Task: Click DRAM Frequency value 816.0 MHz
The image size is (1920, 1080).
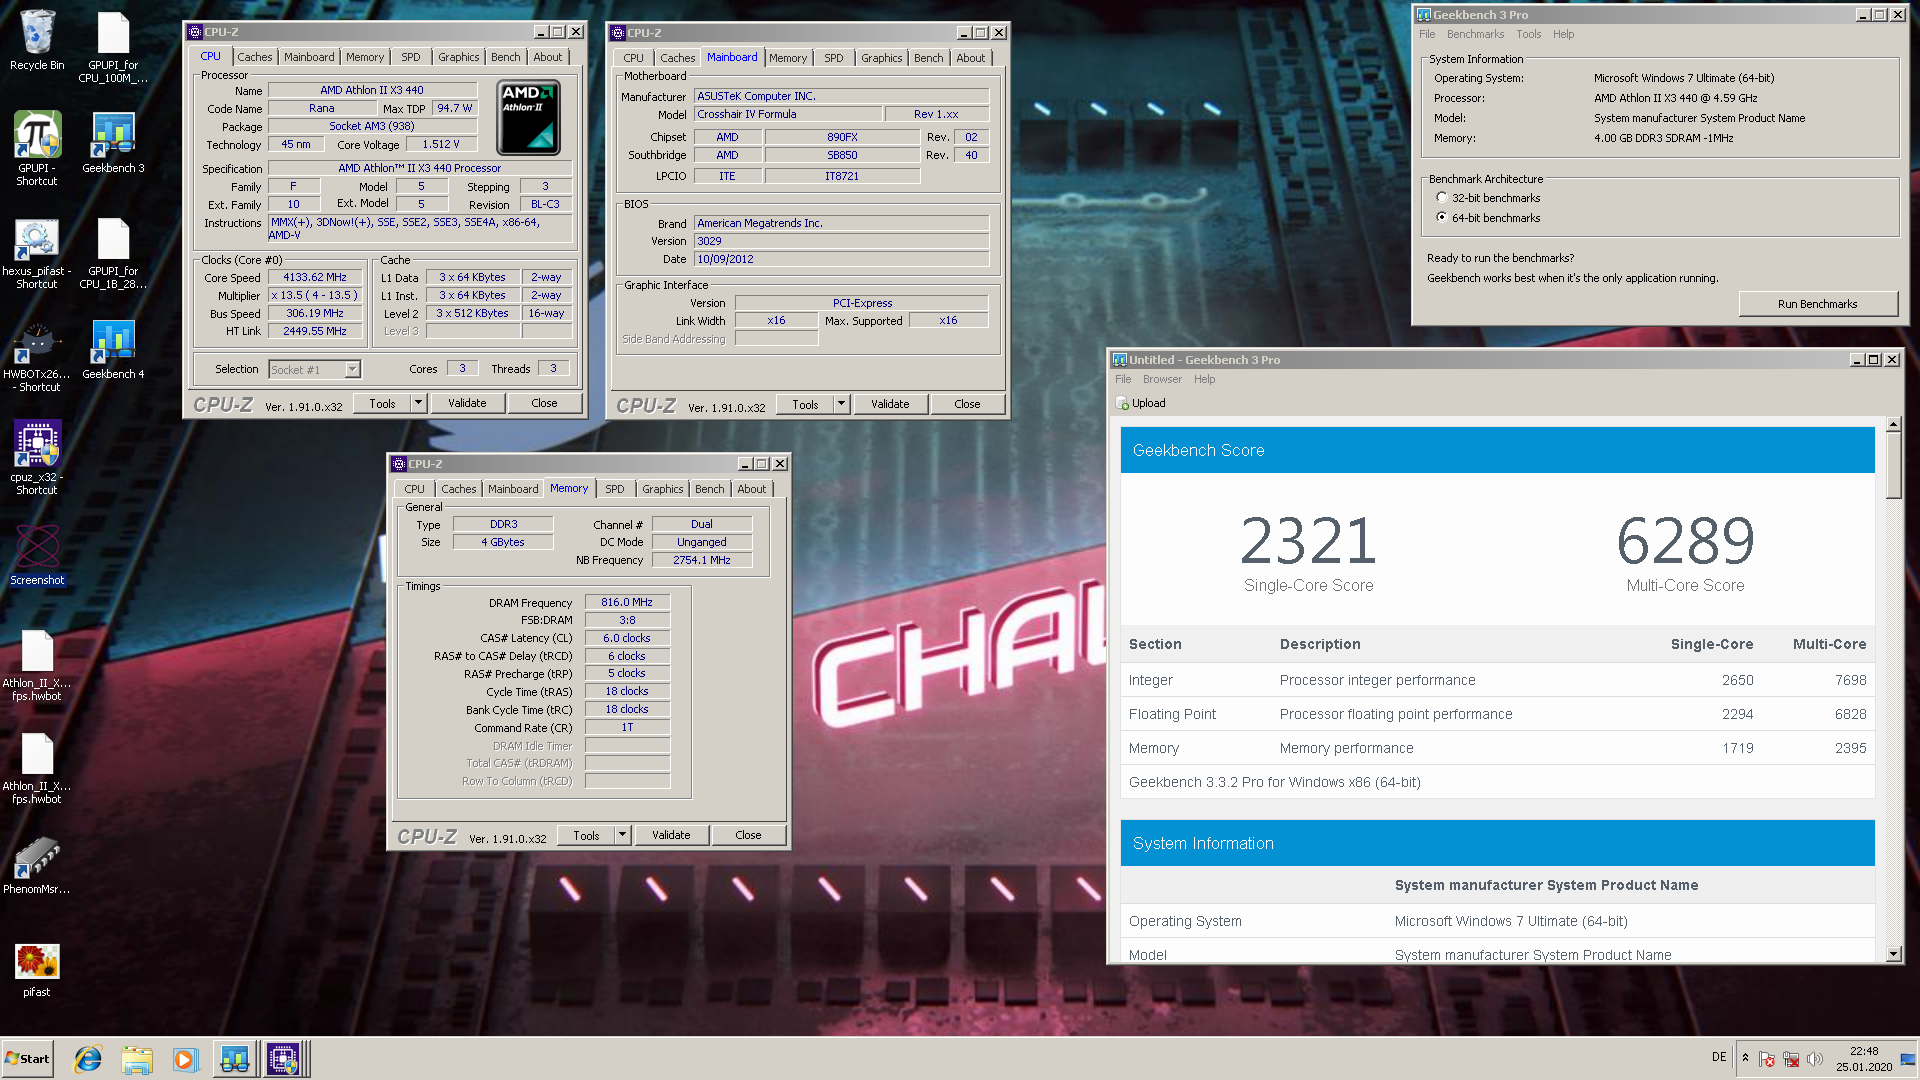Action: 627,602
